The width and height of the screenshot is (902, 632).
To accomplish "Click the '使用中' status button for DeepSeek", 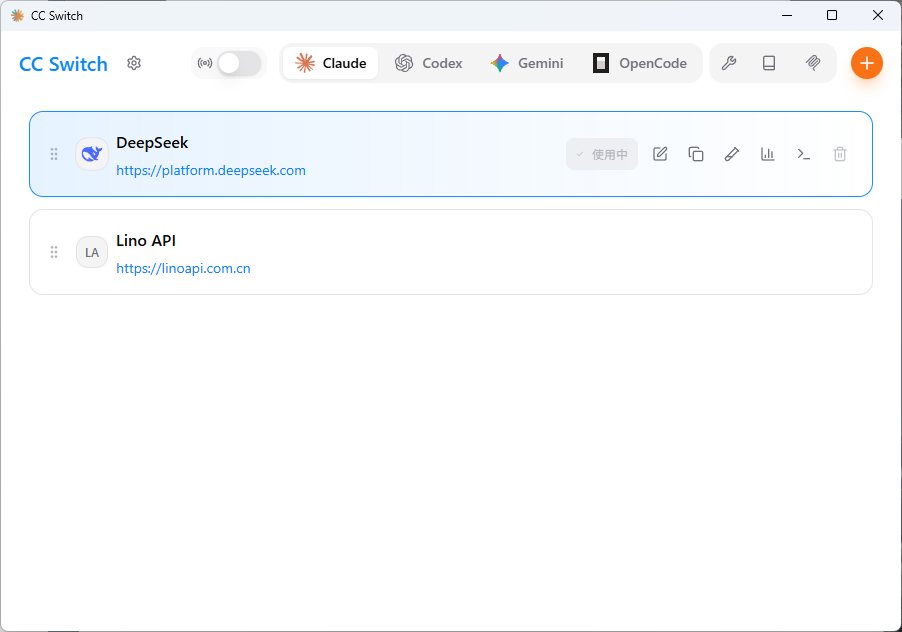I will click(x=602, y=154).
